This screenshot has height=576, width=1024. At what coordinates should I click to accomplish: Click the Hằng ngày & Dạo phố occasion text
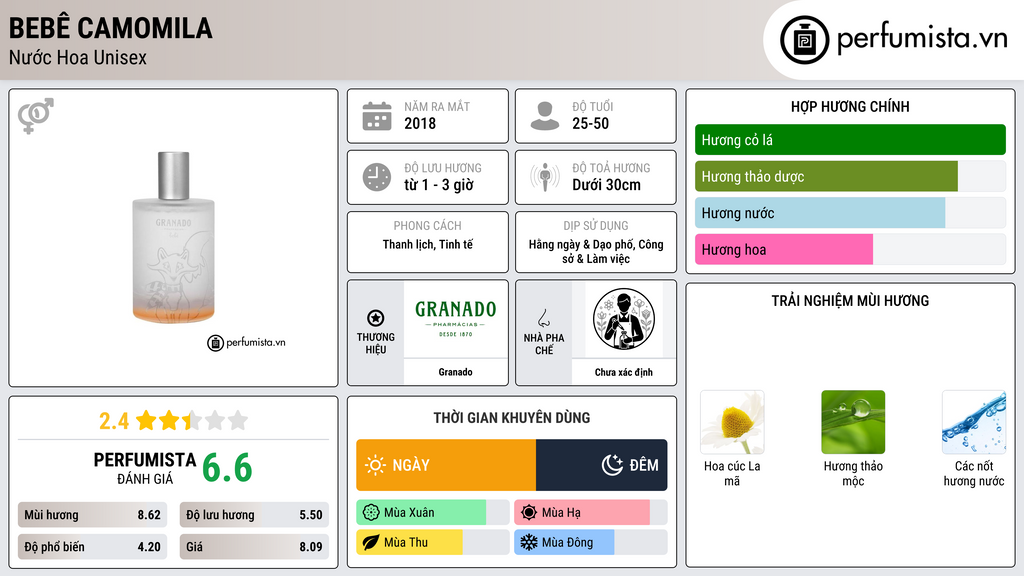[596, 251]
